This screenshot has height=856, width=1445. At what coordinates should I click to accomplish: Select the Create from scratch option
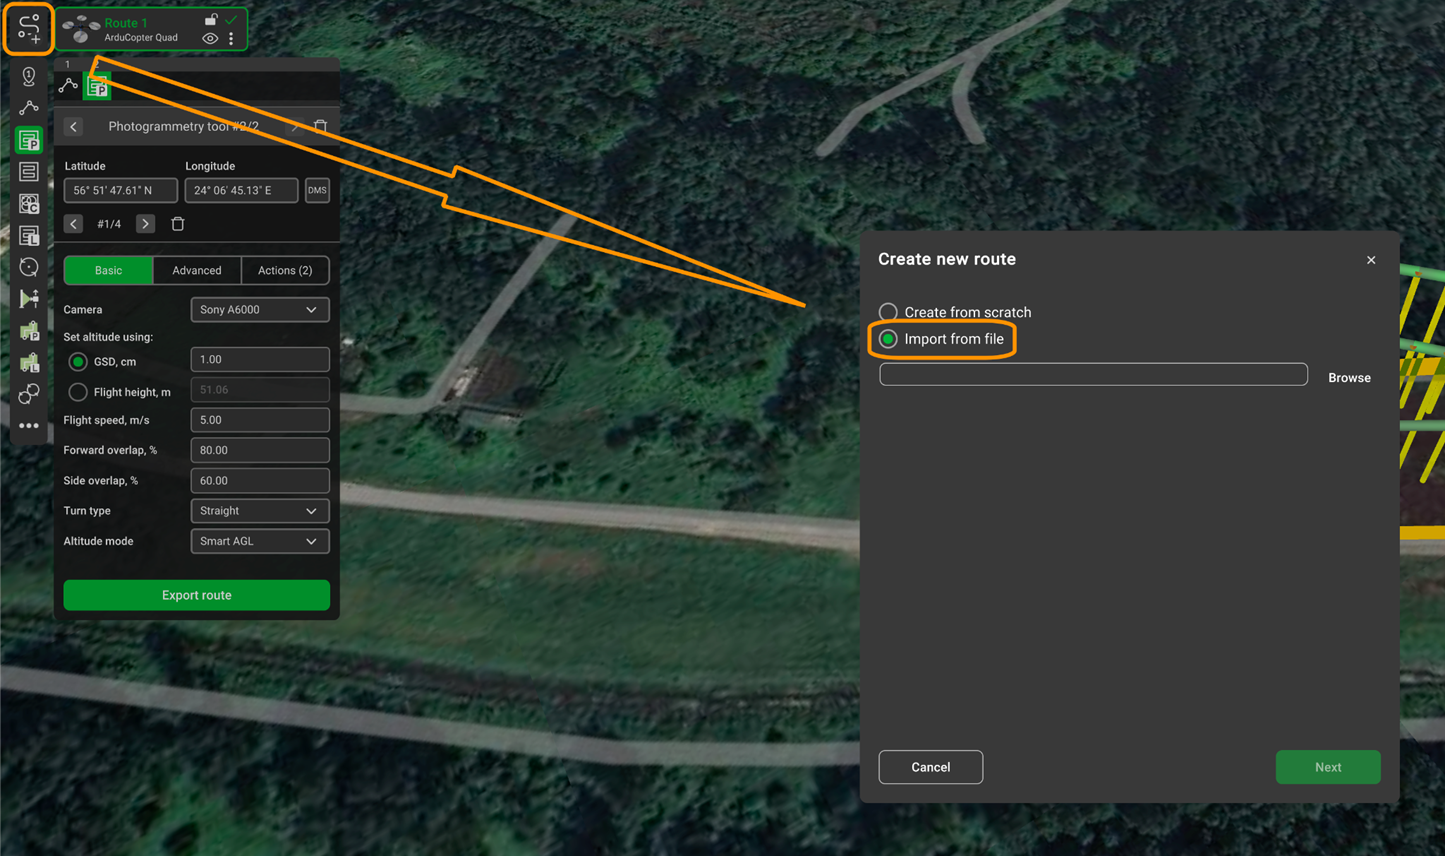point(888,312)
